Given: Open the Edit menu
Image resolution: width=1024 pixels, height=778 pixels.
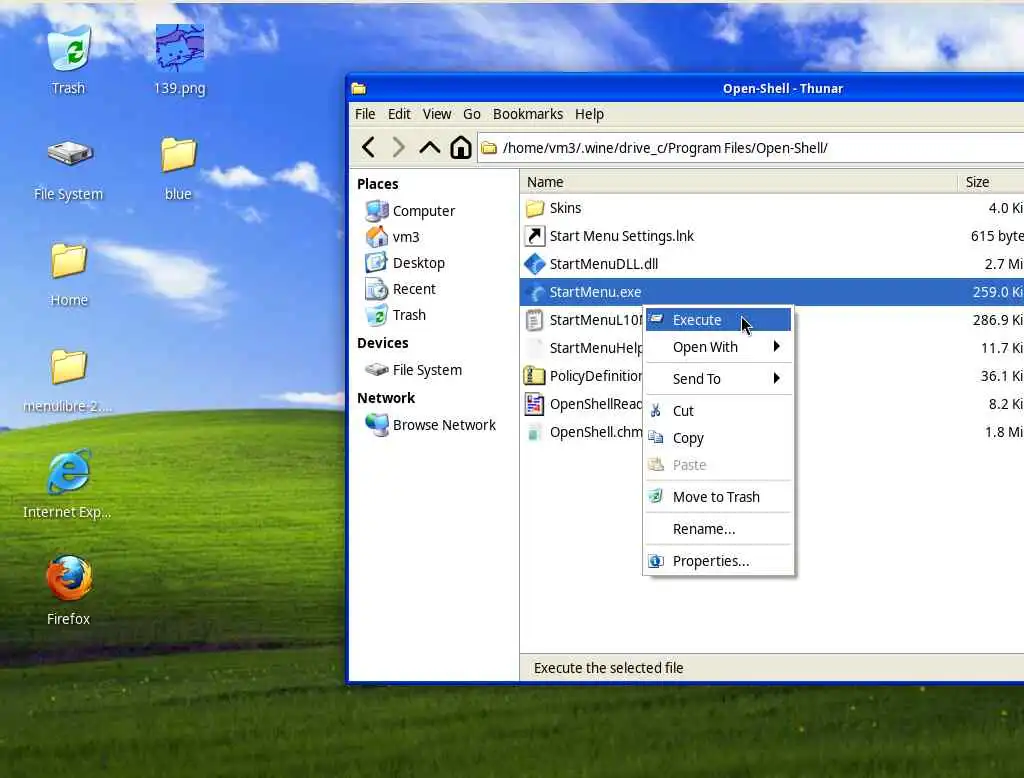Looking at the screenshot, I should pyautogui.click(x=399, y=114).
